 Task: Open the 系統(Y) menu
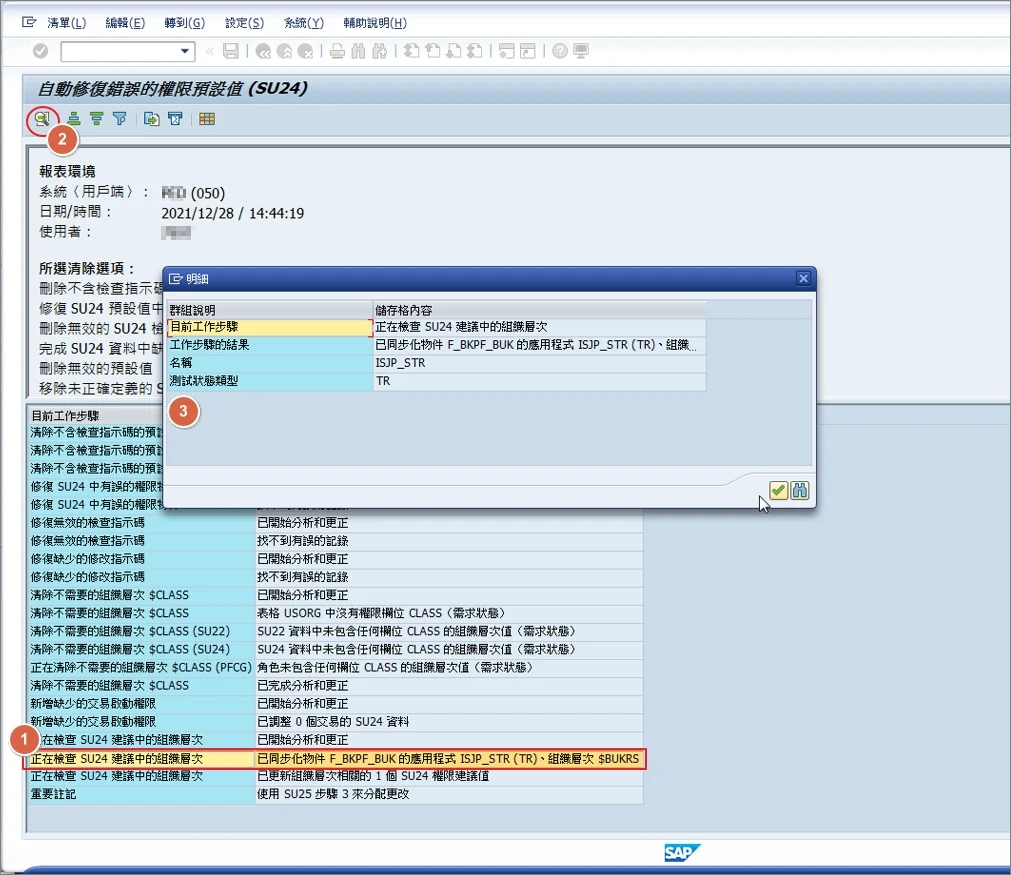coord(304,23)
